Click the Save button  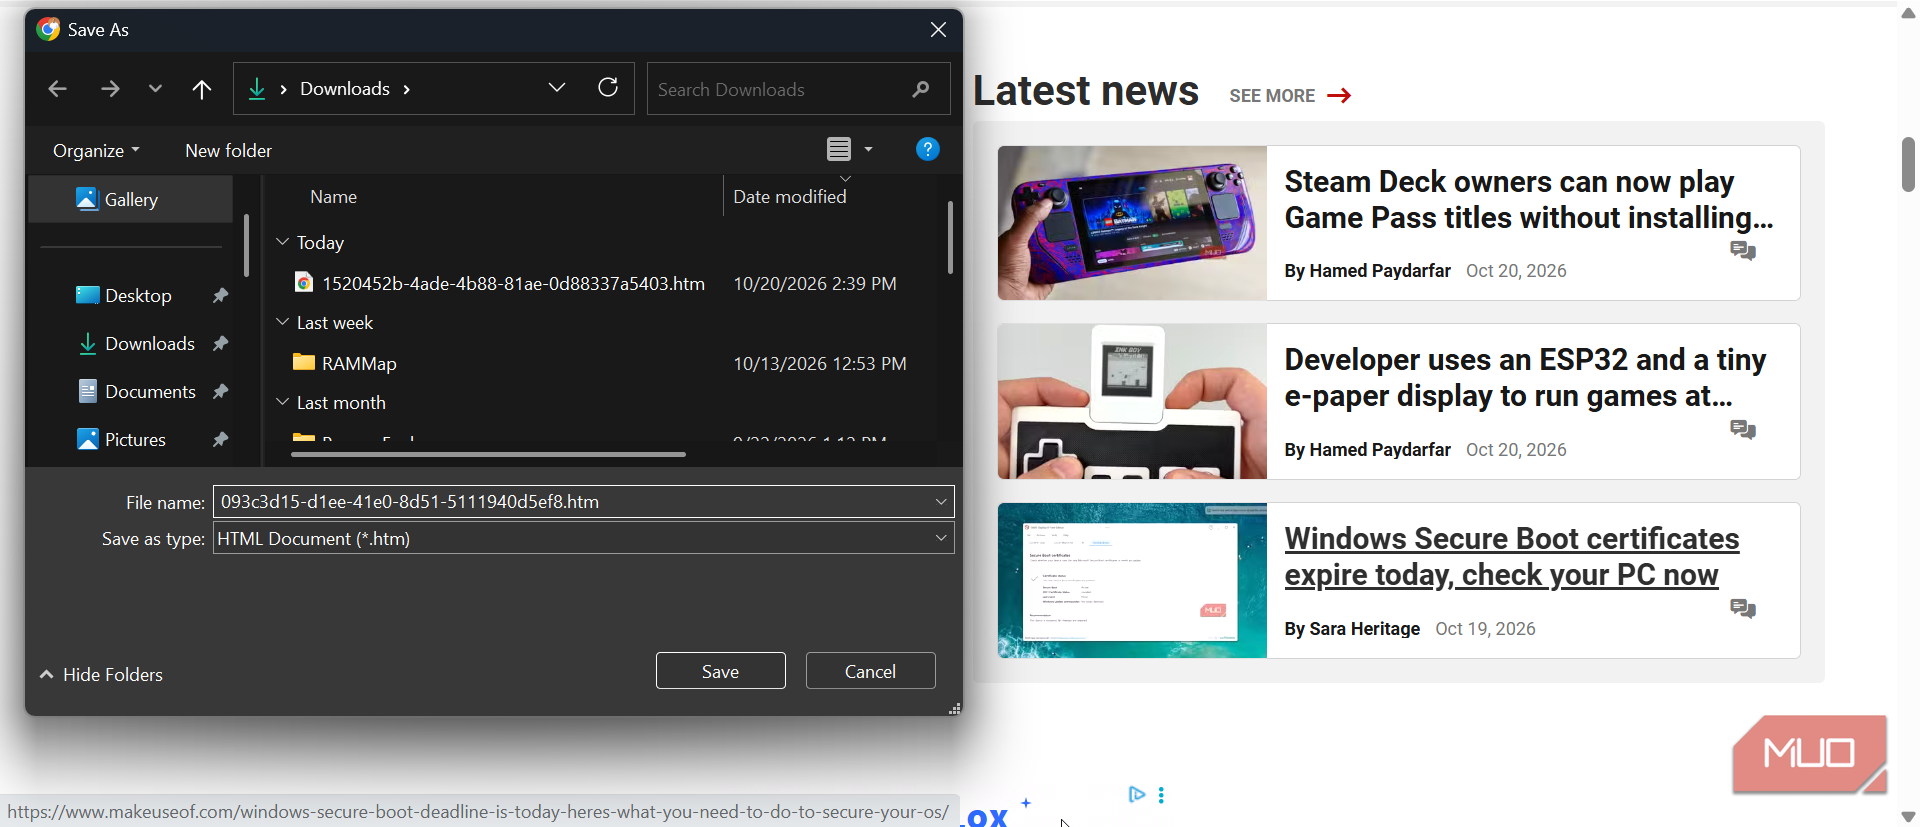coord(721,671)
